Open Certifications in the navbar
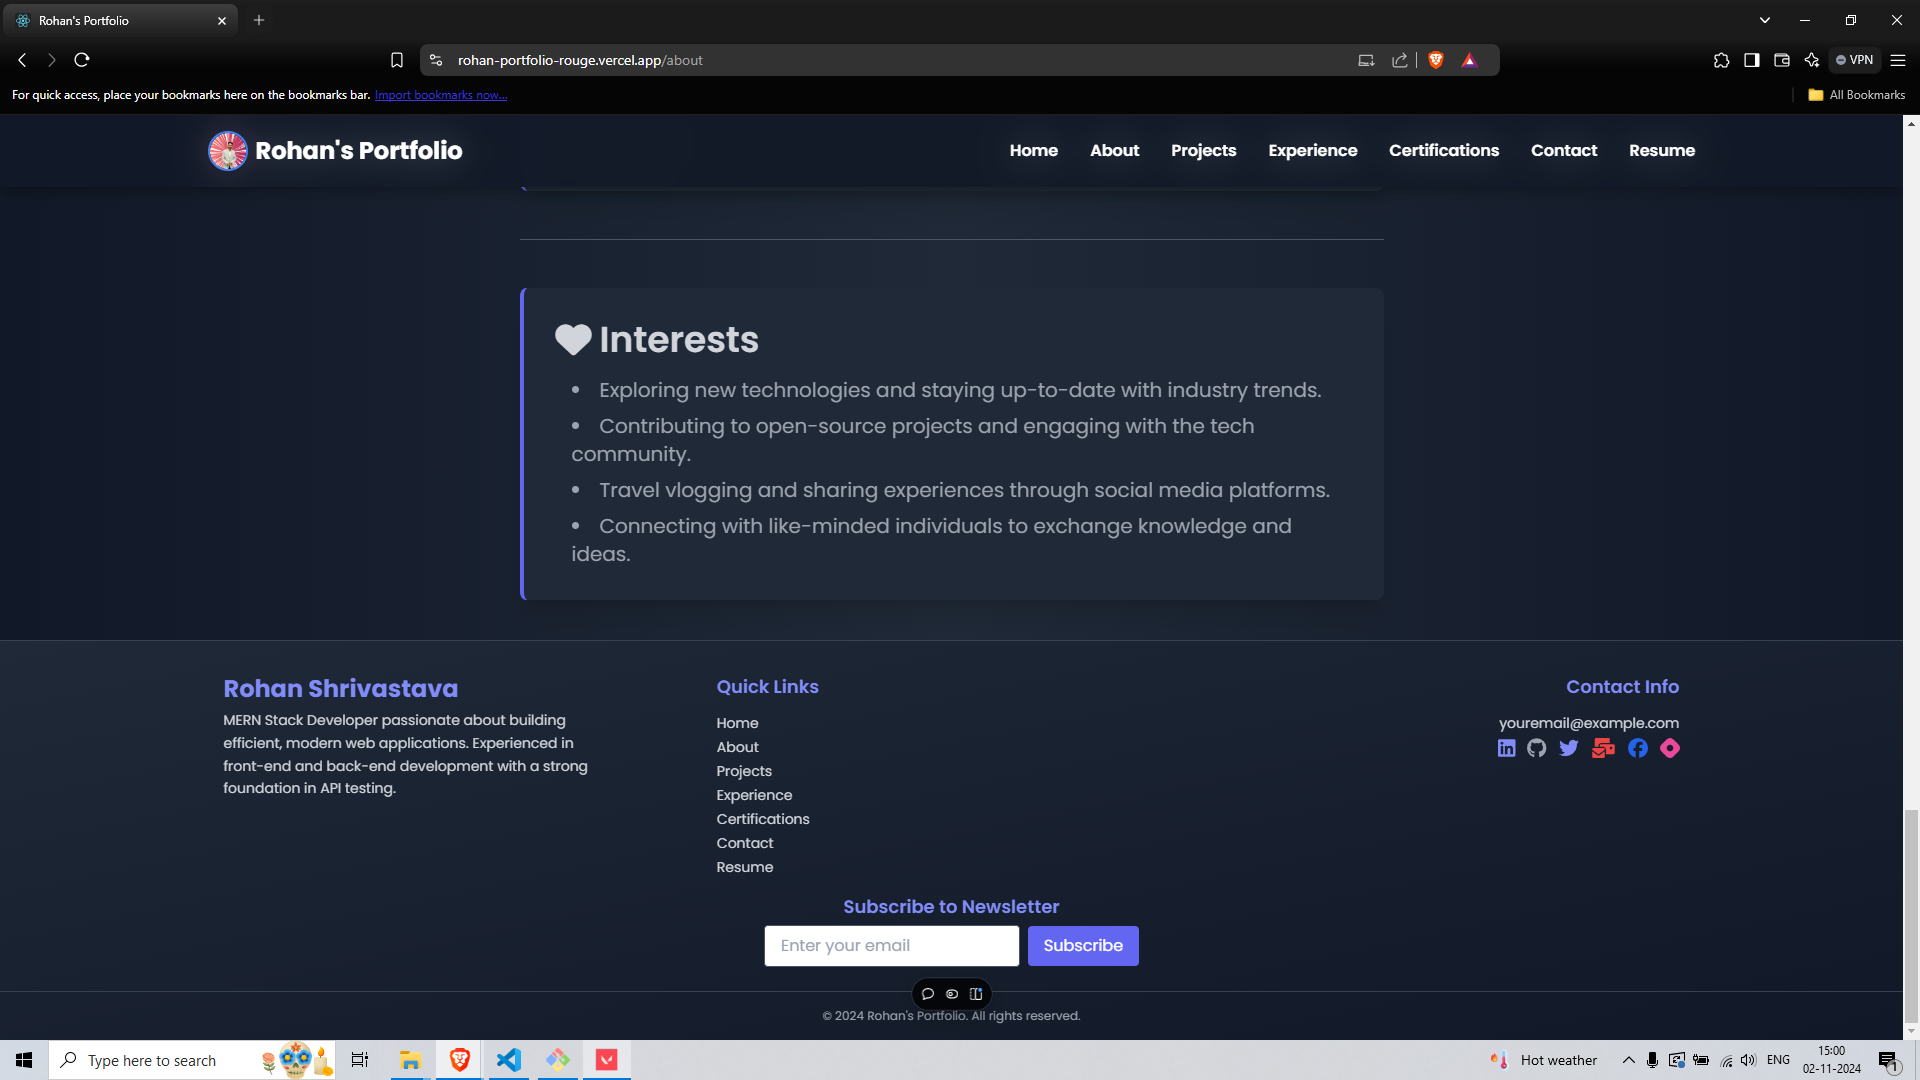The width and height of the screenshot is (1920, 1080). point(1443,150)
